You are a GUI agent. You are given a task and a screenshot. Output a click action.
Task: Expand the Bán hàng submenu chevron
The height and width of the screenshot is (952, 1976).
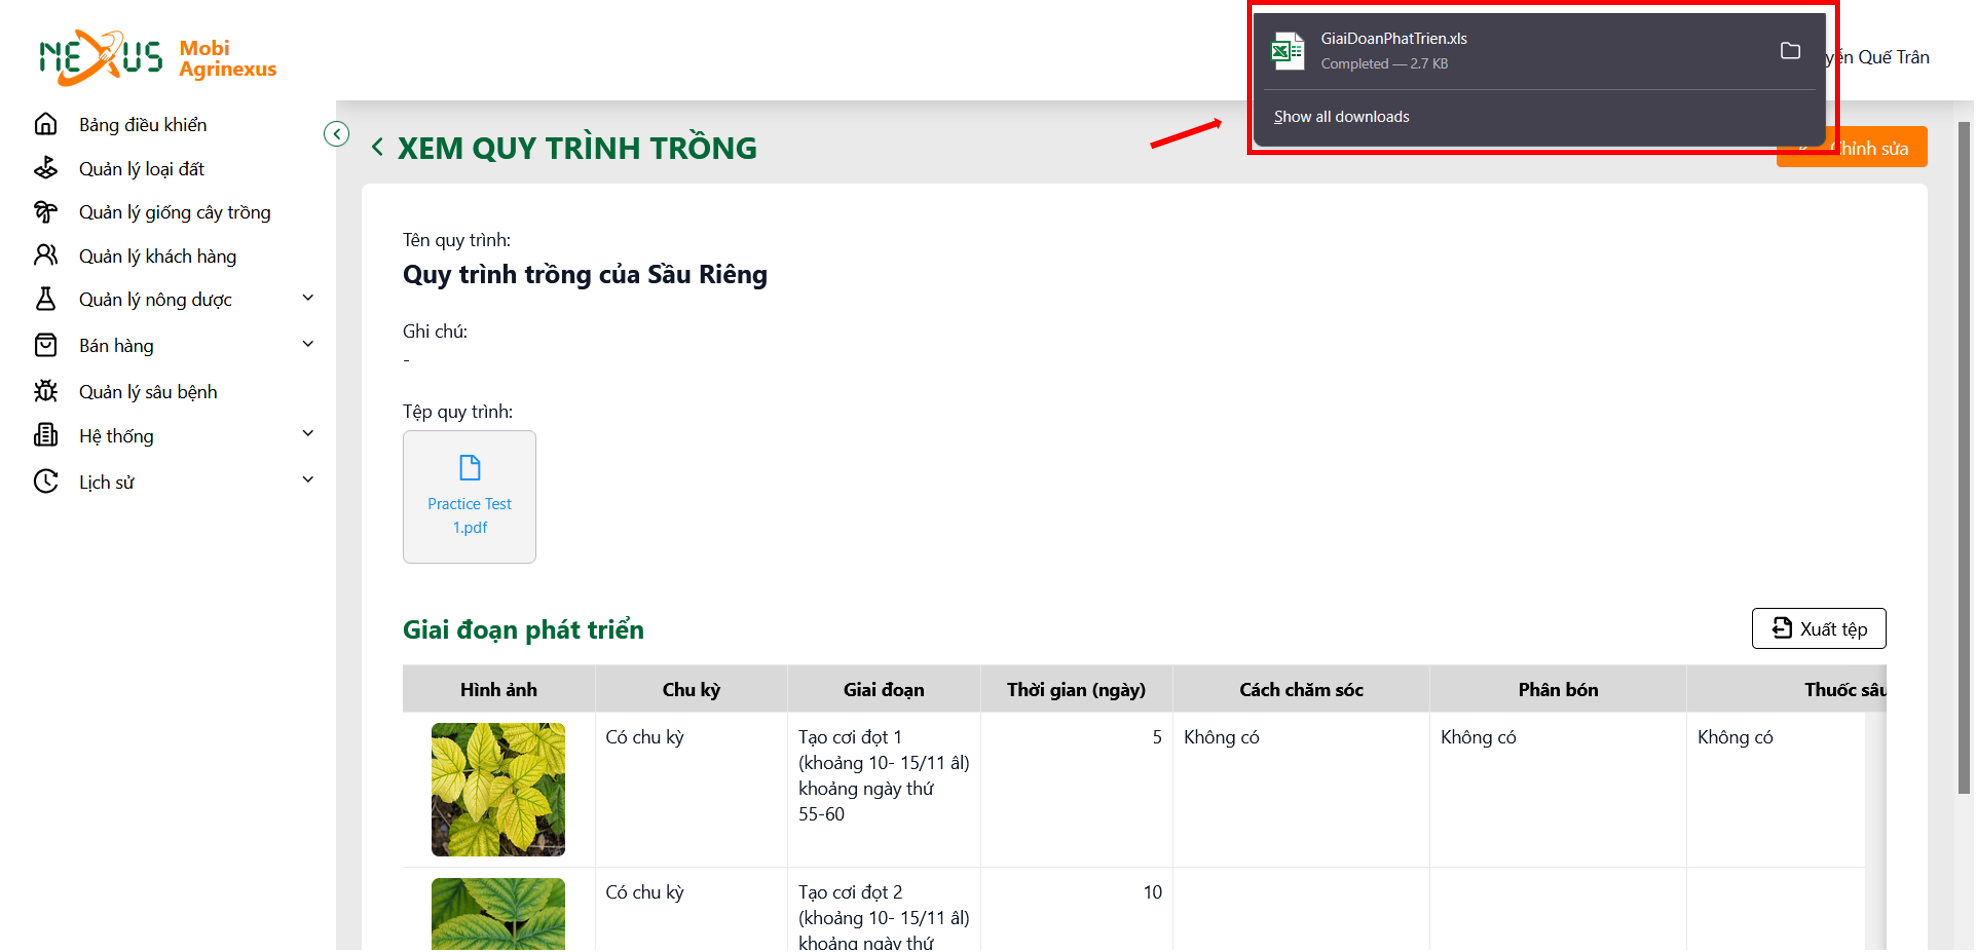(308, 344)
